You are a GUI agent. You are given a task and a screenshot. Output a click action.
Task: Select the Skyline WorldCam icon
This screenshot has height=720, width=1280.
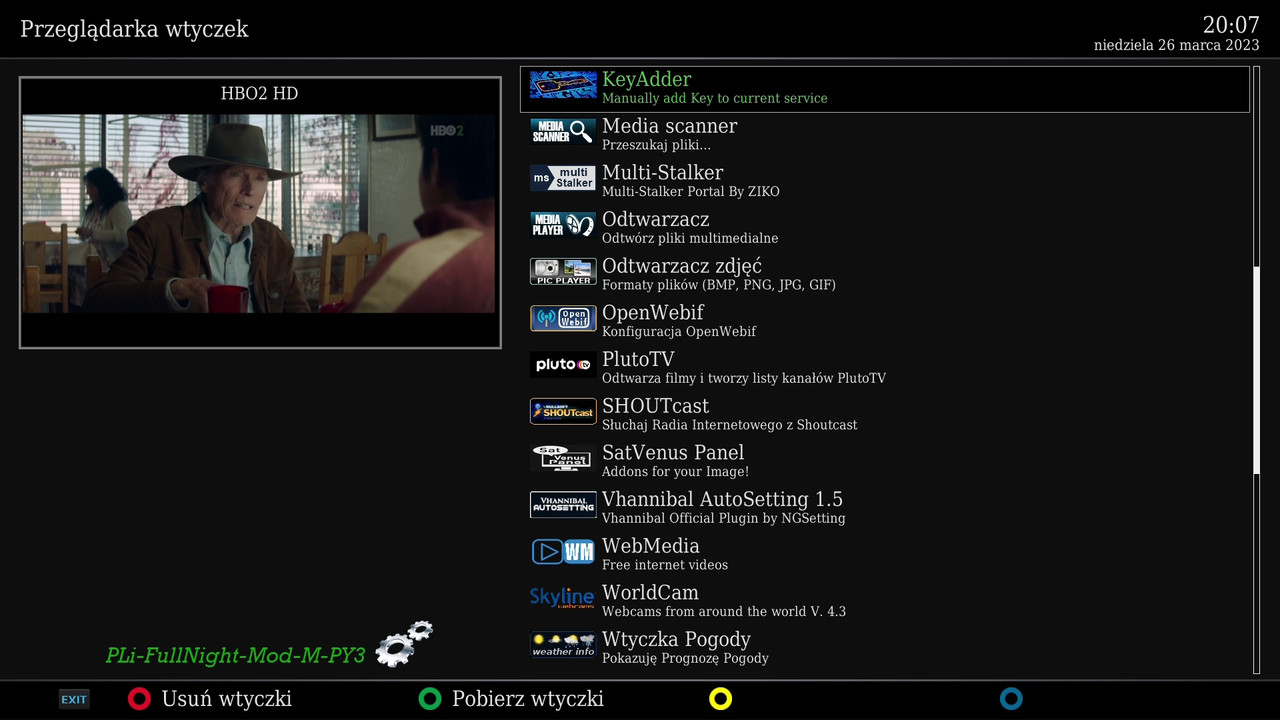(563, 598)
